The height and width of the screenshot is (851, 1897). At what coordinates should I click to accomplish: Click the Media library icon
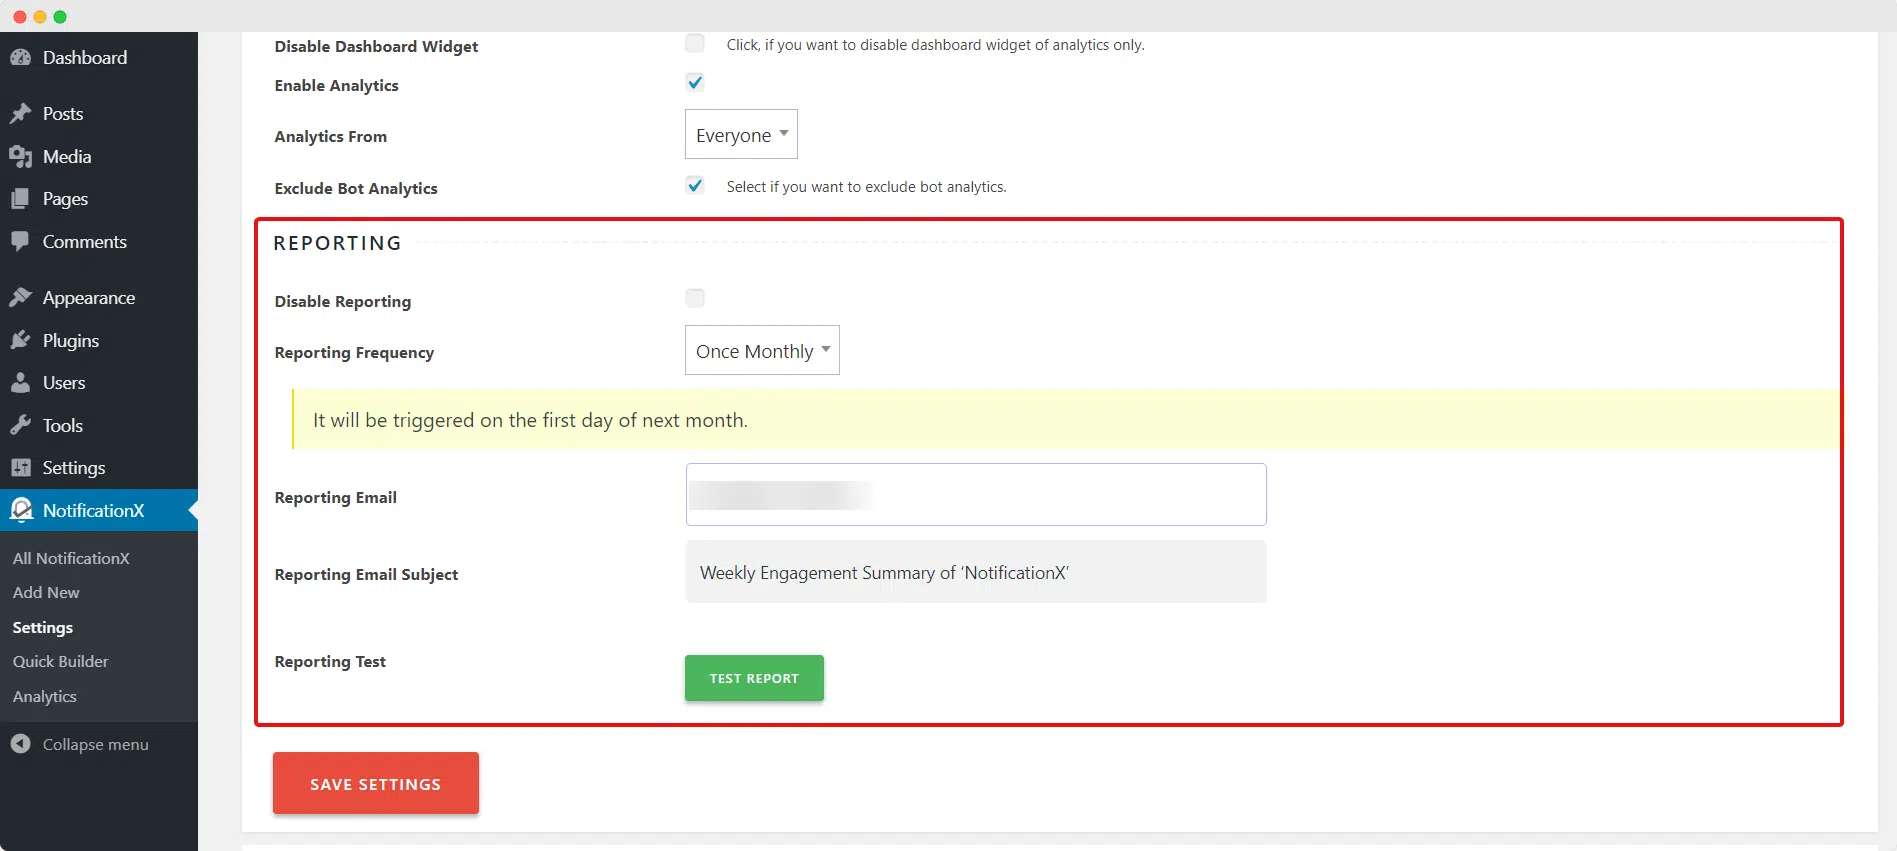click(21, 157)
